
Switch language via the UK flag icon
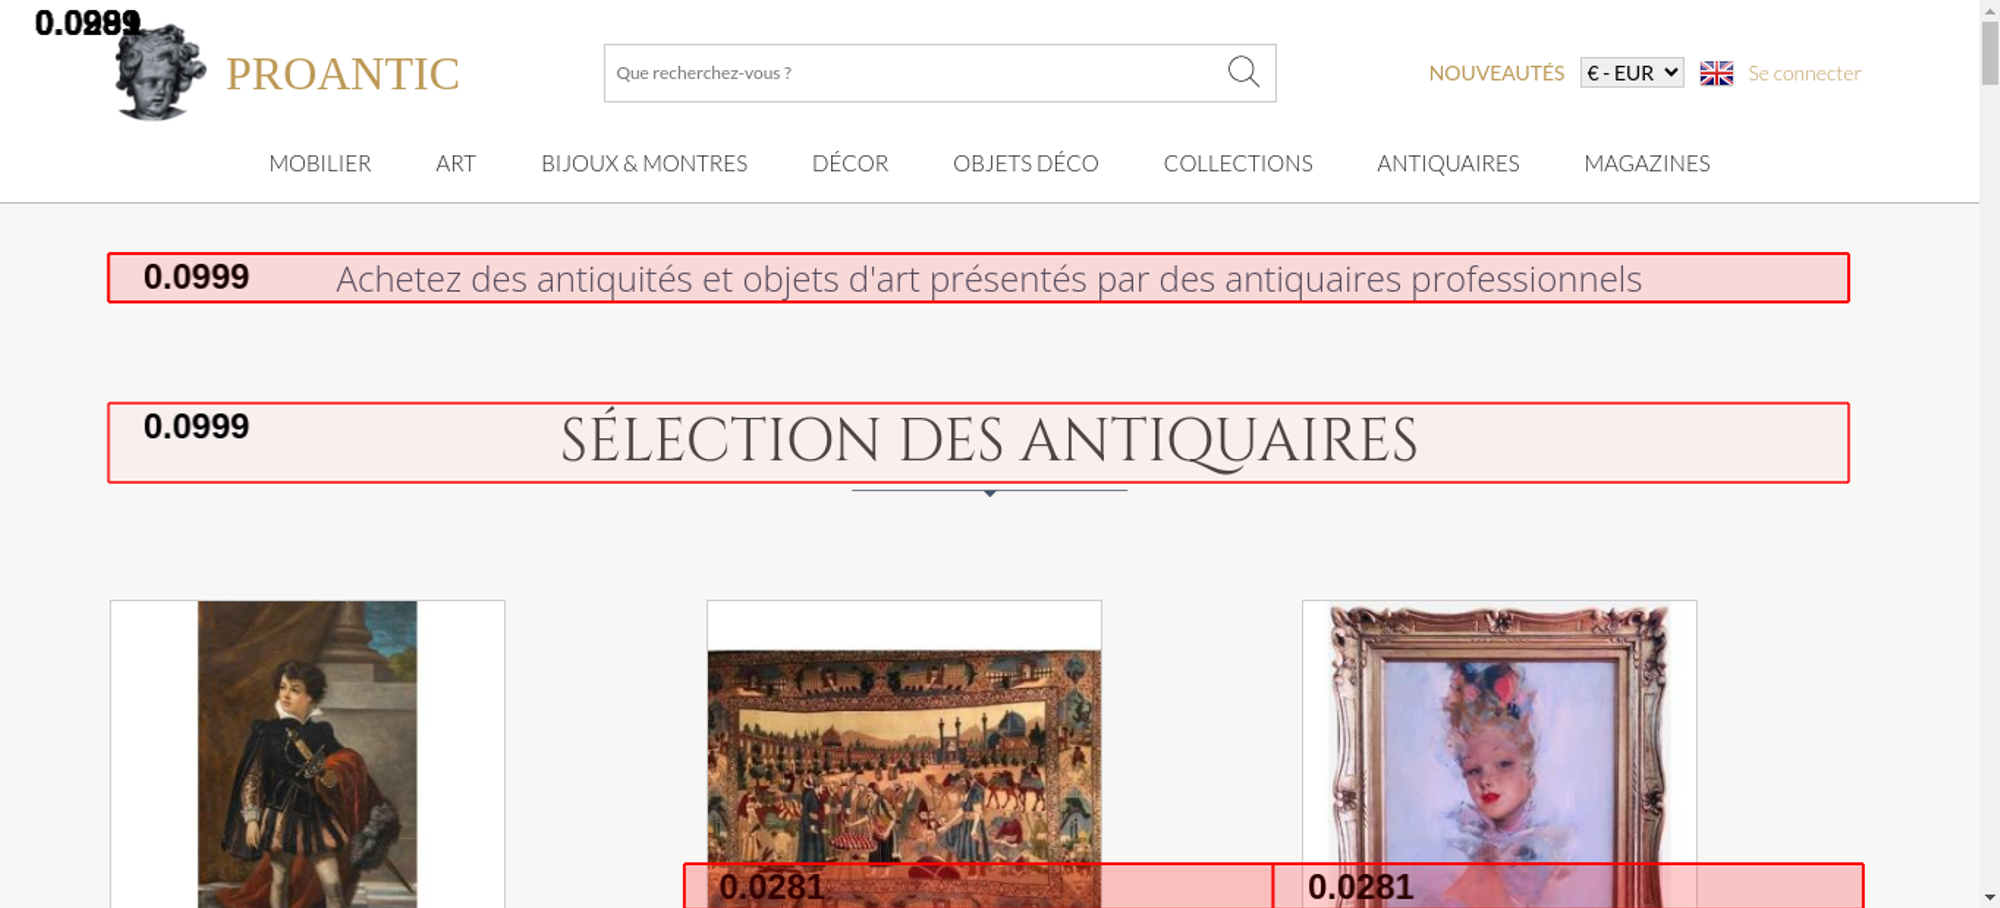pos(1716,73)
